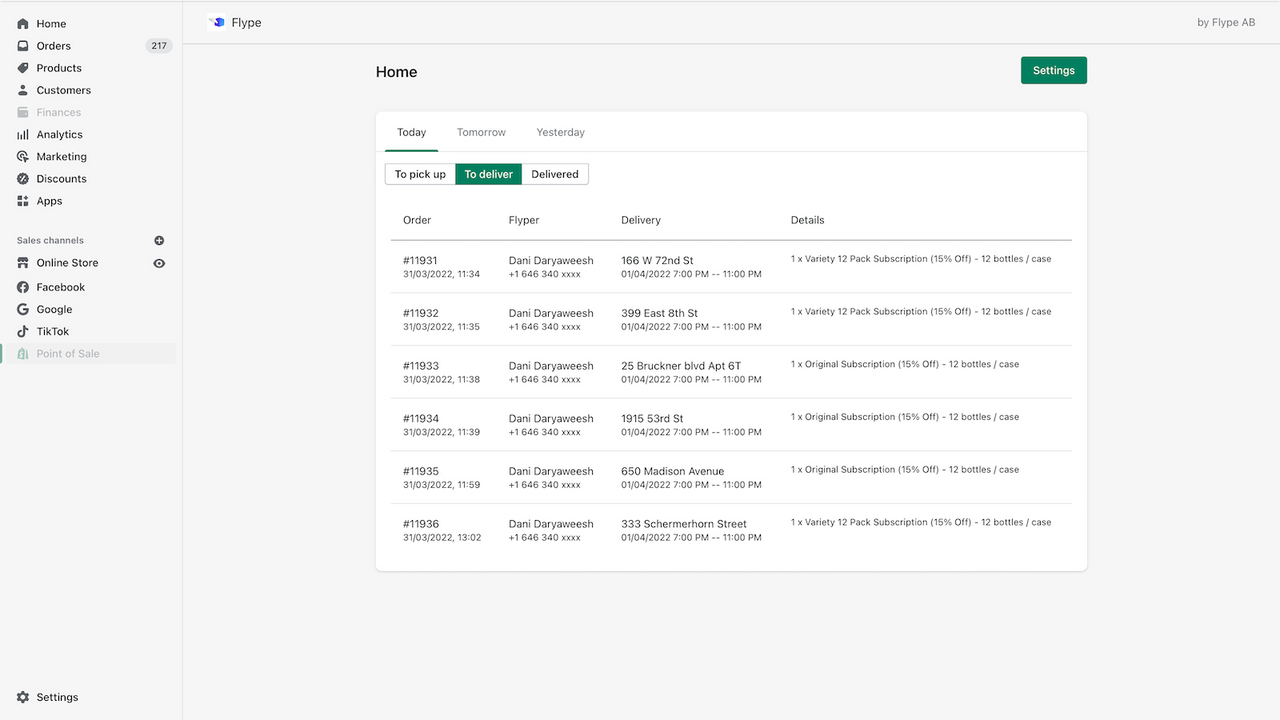Viewport: 1280px width, 720px height.
Task: Click the Discounts percent badge icon
Action: click(x=23, y=179)
